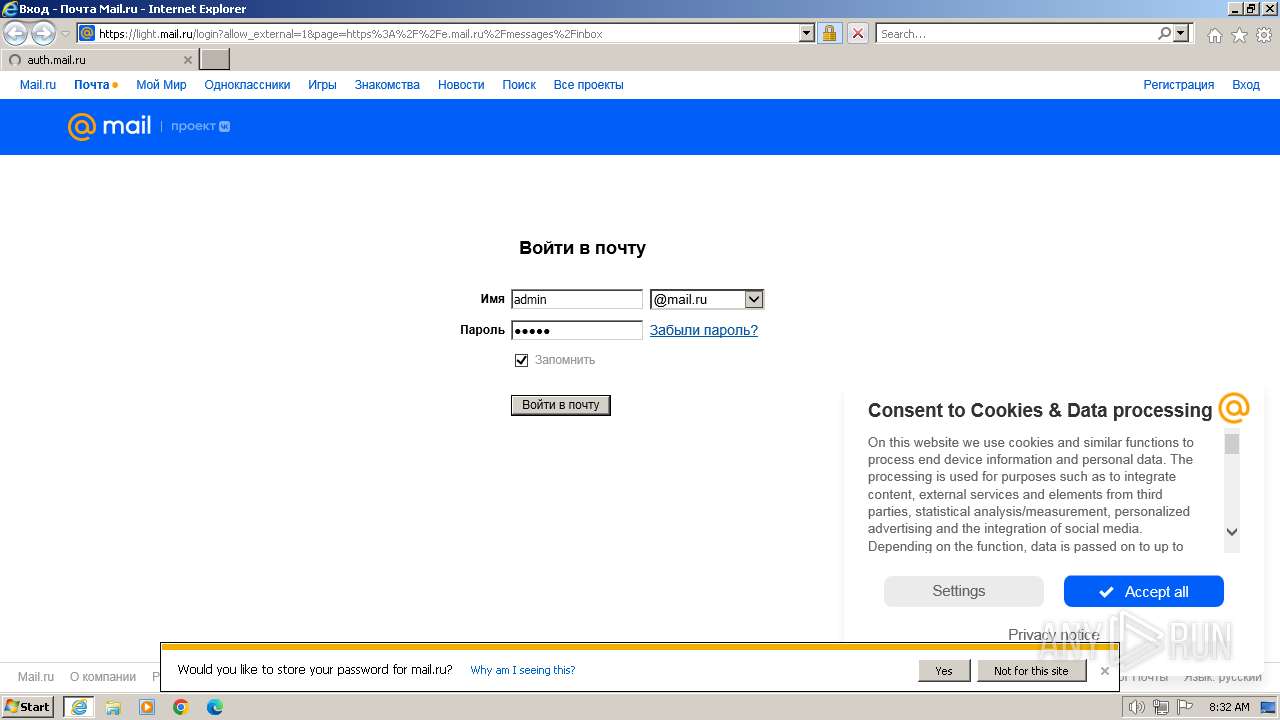Open the Игры menu item
The width and height of the screenshot is (1280, 720).
pyautogui.click(x=322, y=85)
